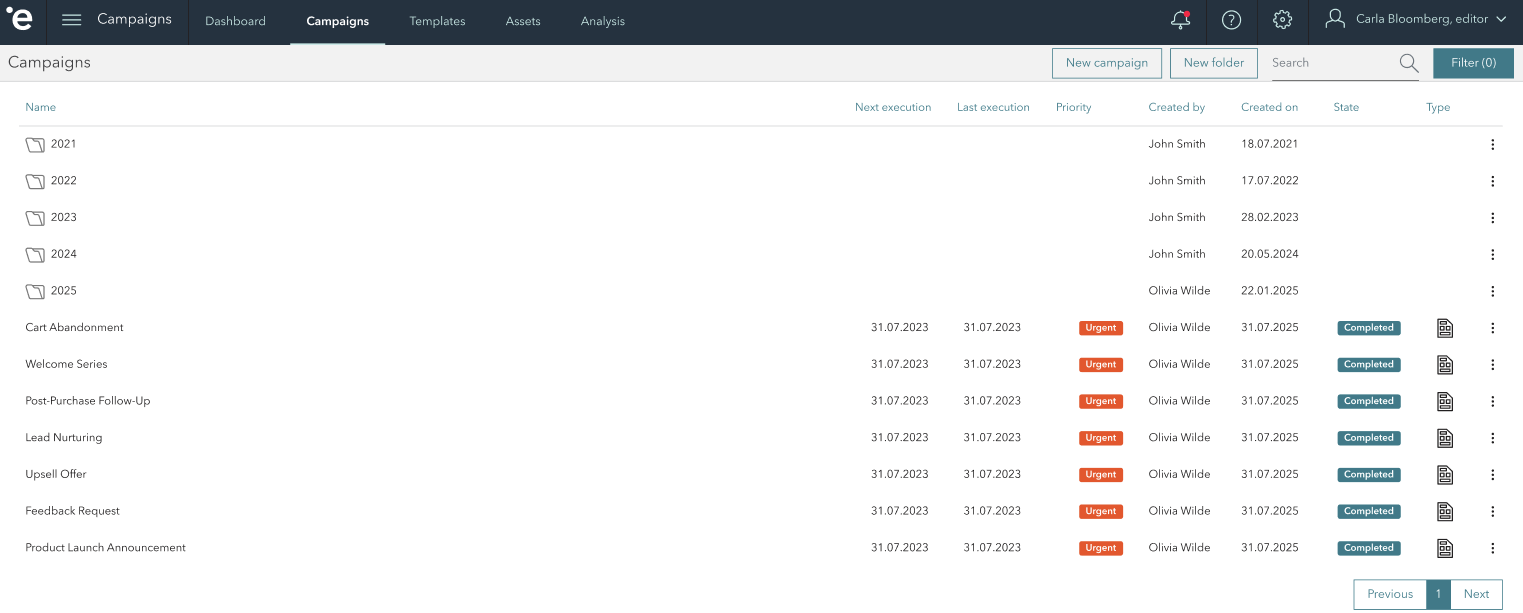Click into the Search input field
Image resolution: width=1523 pixels, height=613 pixels.
coord(1330,63)
